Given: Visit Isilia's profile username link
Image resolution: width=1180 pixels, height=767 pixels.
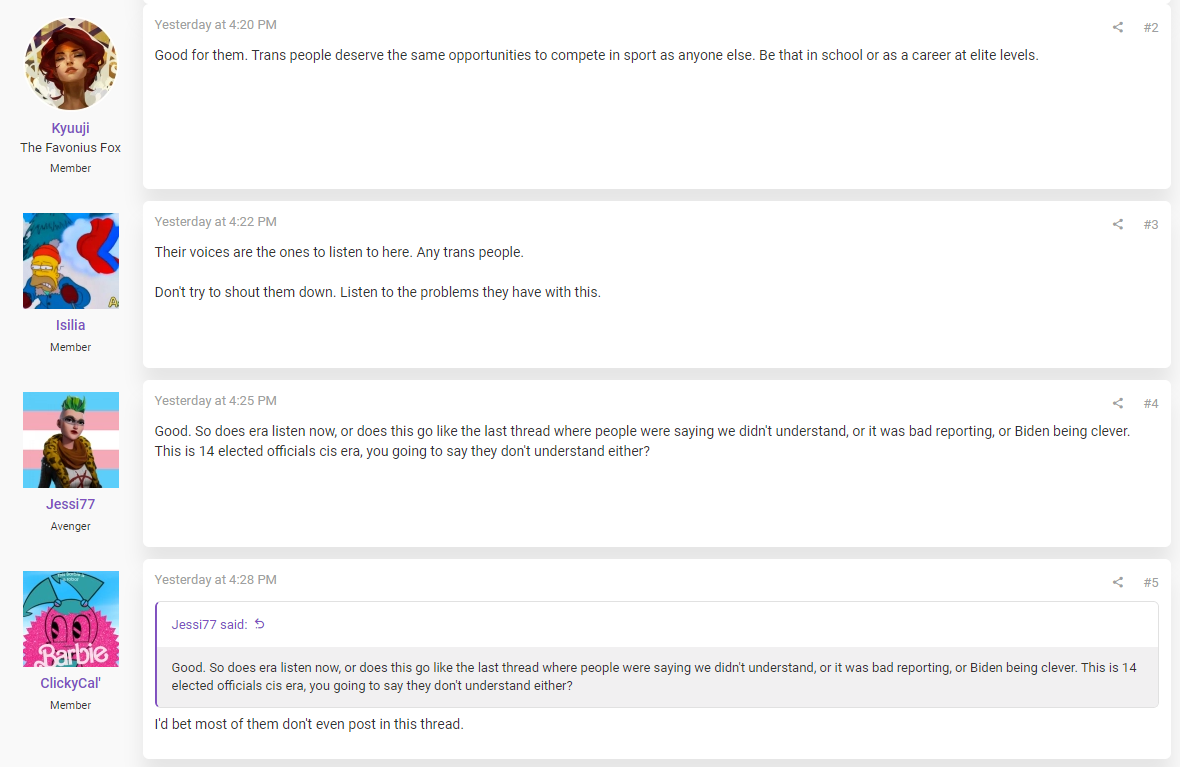Looking at the screenshot, I should coord(71,325).
